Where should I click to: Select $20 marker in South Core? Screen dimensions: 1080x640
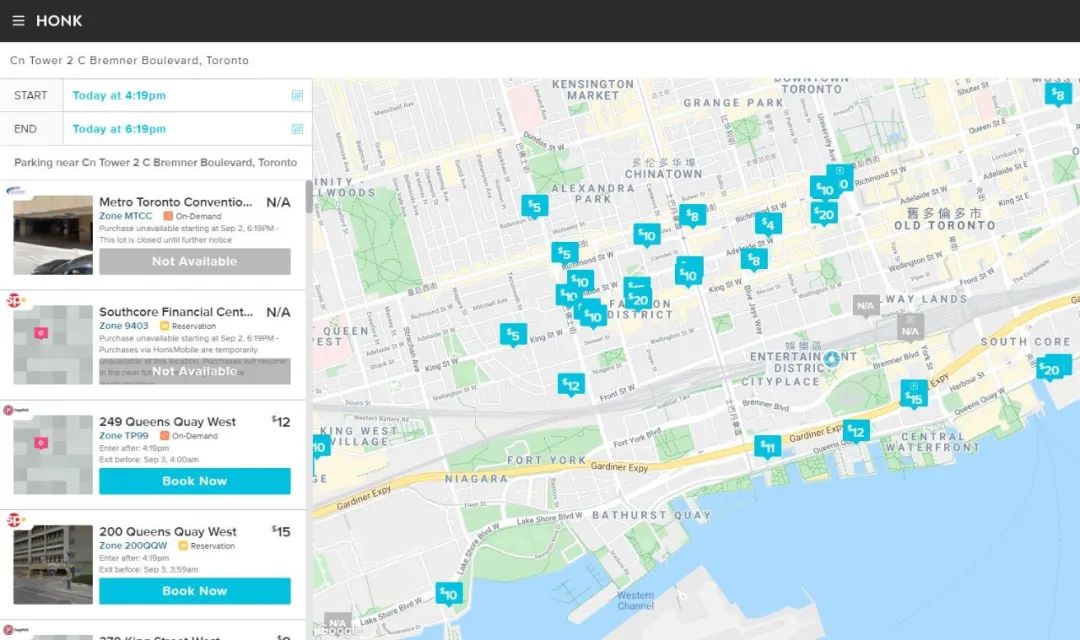(x=1050, y=369)
